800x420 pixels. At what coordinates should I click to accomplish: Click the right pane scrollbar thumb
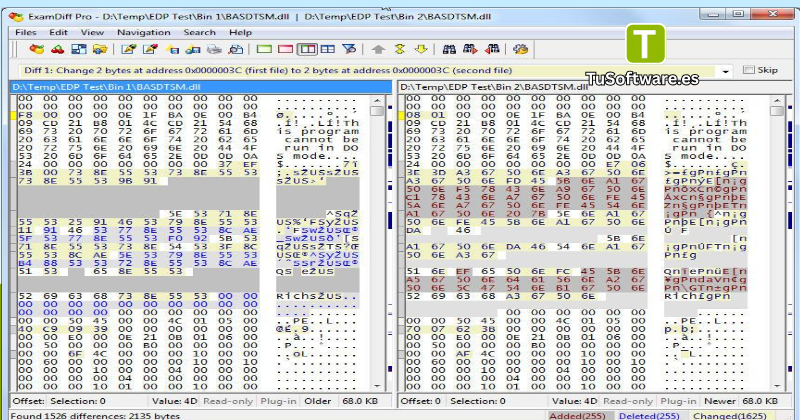coord(777,111)
